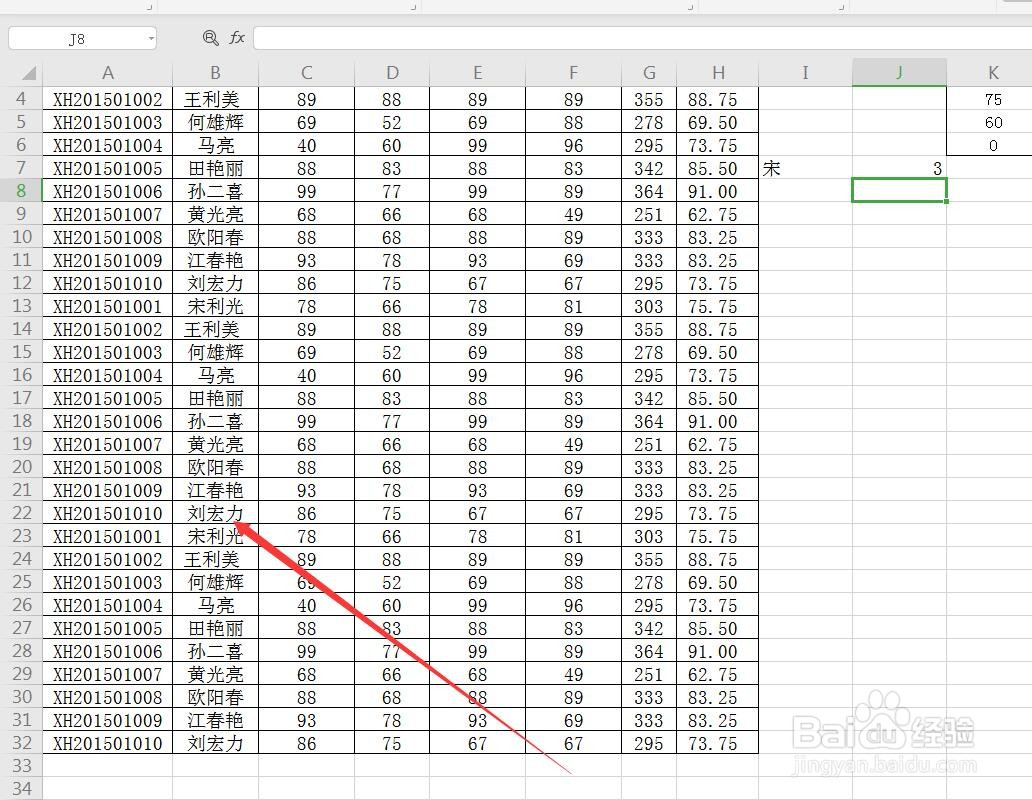Select column D header
Screen dimensions: 1032x800
pos(392,72)
